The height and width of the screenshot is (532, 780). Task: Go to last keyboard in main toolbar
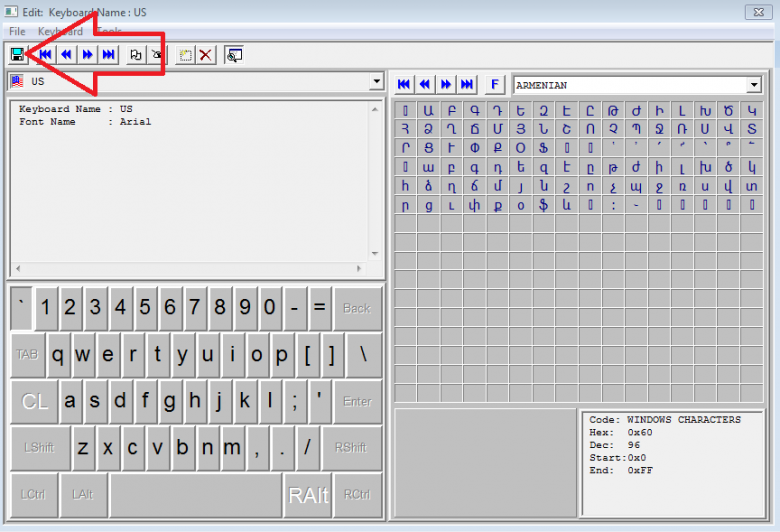point(109,54)
